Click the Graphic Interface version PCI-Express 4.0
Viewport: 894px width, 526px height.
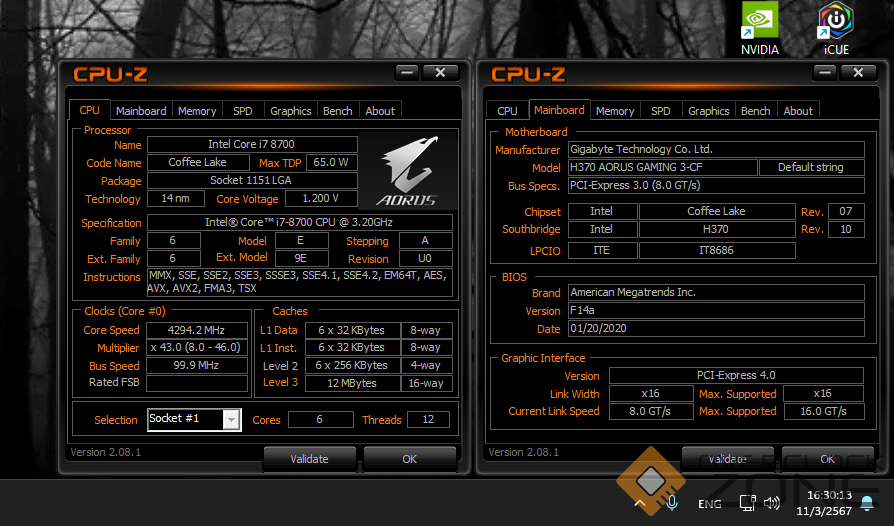pos(736,375)
